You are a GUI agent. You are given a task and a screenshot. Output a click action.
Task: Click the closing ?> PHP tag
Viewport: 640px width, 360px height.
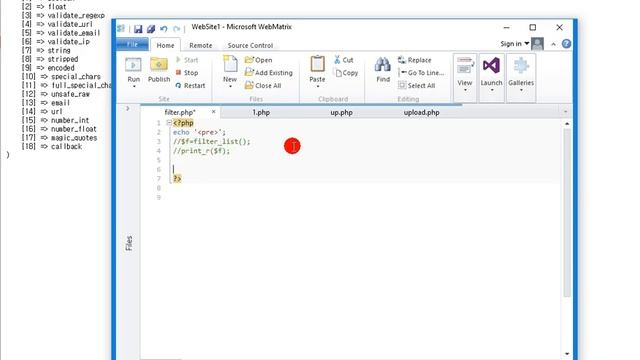click(177, 178)
